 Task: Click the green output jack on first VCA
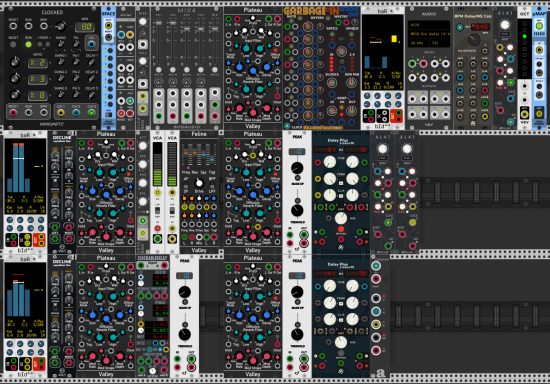pyautogui.click(x=157, y=239)
